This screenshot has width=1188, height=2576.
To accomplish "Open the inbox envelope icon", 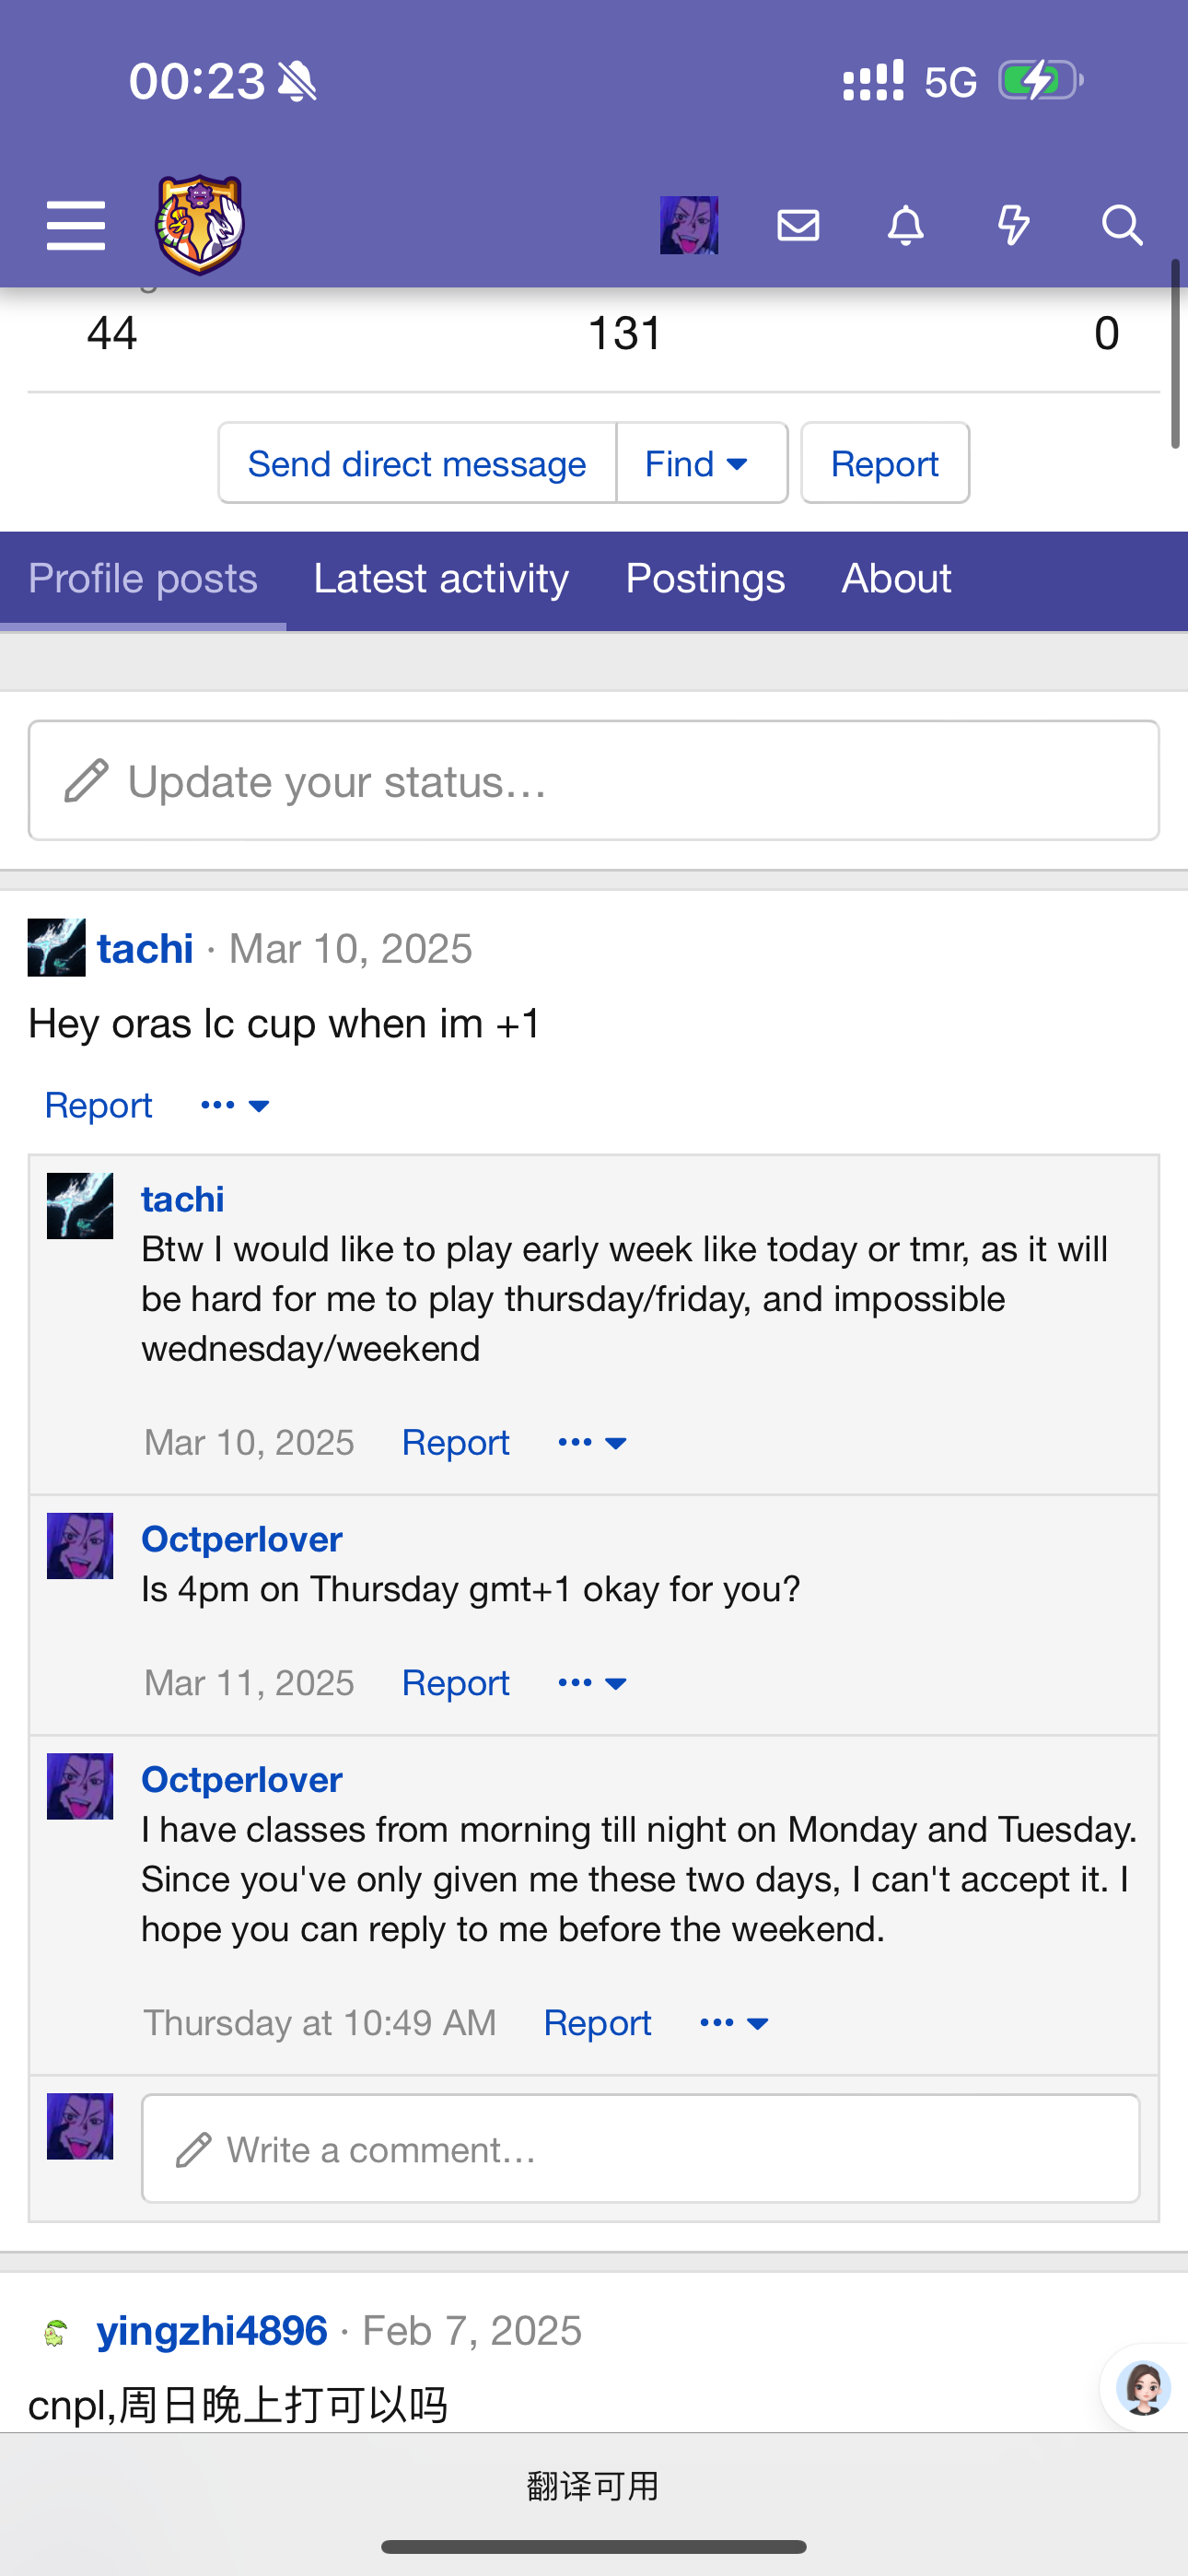I will click(x=798, y=225).
